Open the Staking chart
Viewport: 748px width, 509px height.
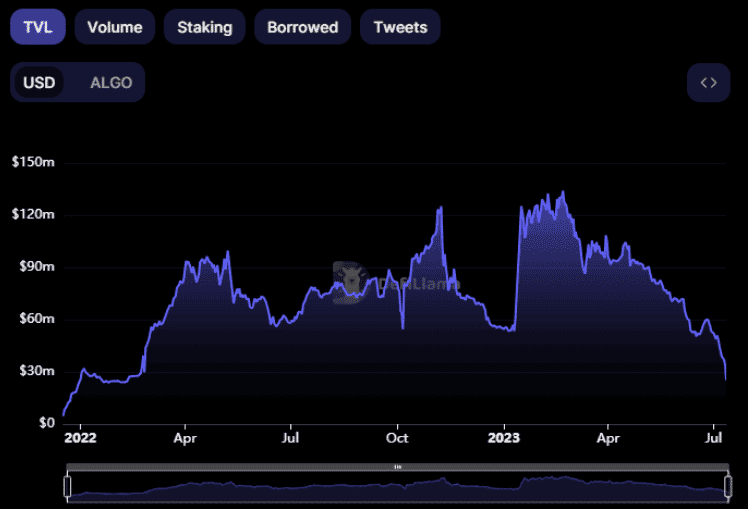(205, 27)
